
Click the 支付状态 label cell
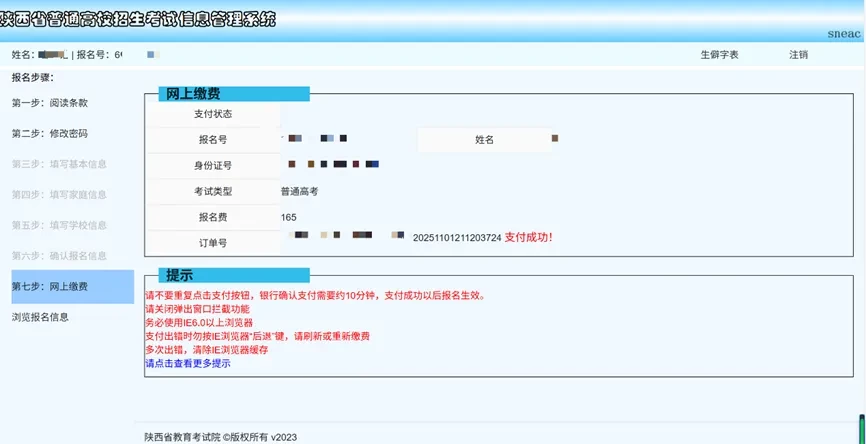[213, 114]
